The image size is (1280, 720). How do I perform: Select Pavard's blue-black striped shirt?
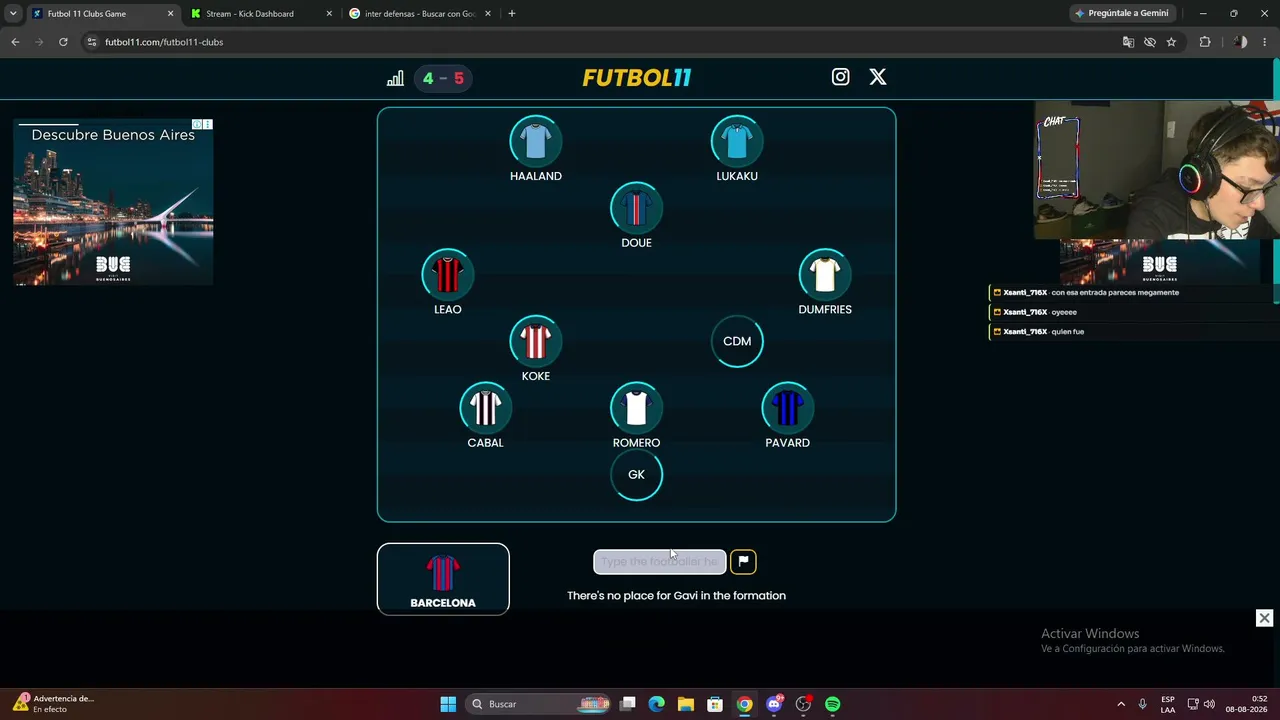coord(787,408)
